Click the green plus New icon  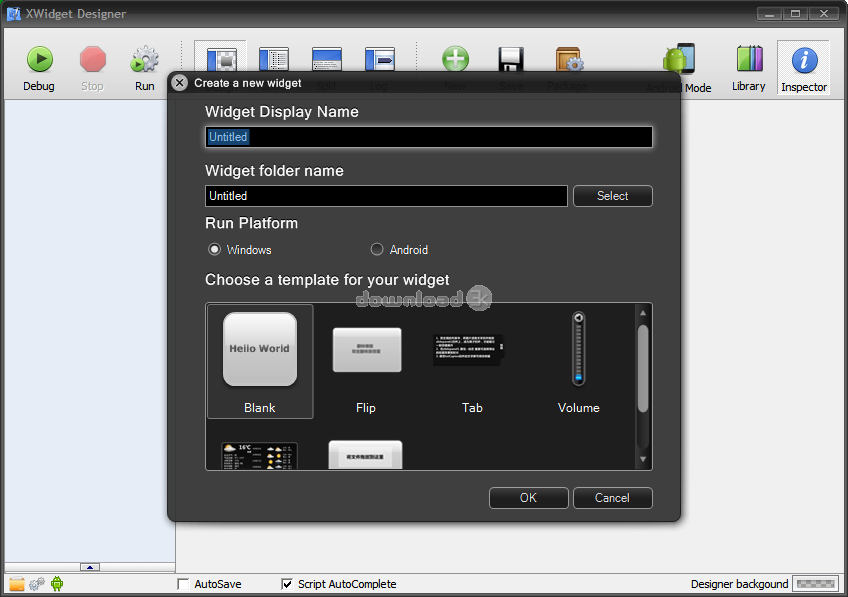(x=455, y=59)
